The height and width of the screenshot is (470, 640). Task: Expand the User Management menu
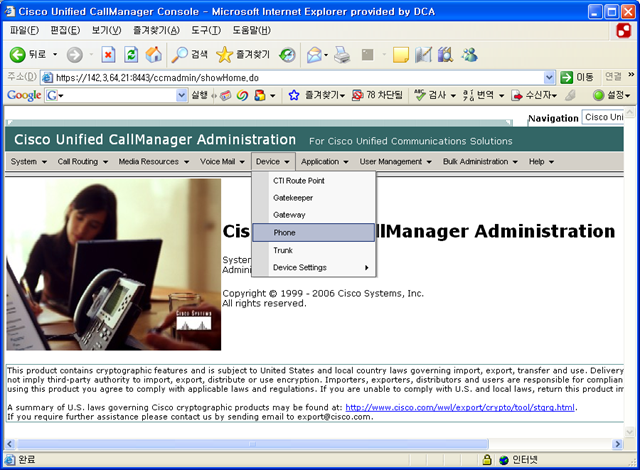395,162
